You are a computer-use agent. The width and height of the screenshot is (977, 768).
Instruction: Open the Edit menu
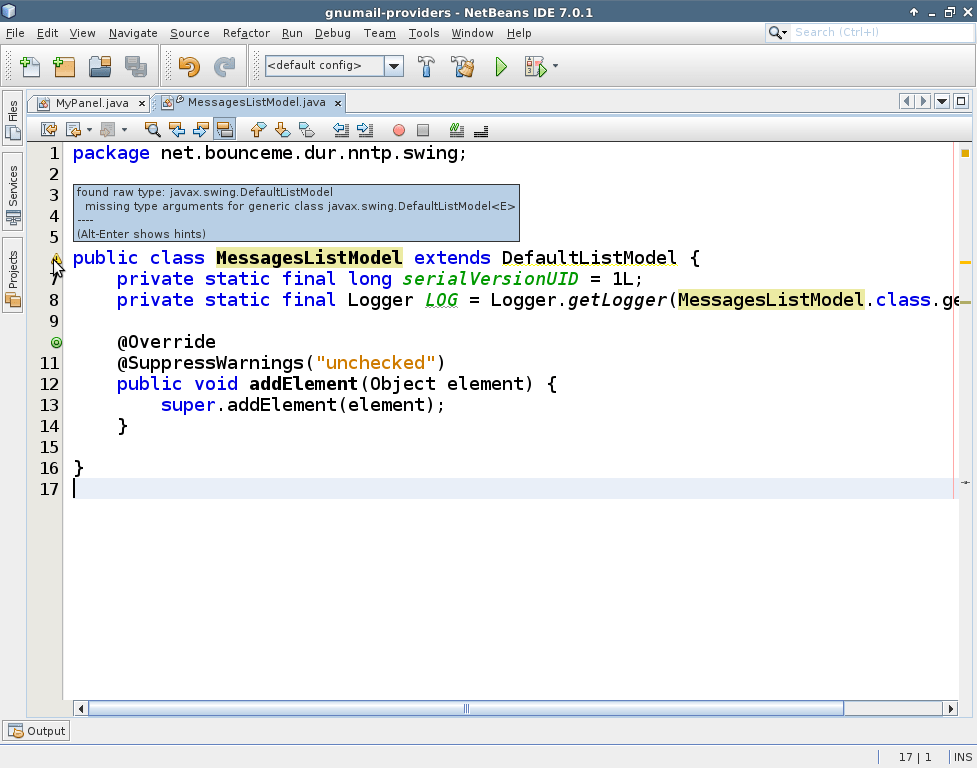pos(47,33)
